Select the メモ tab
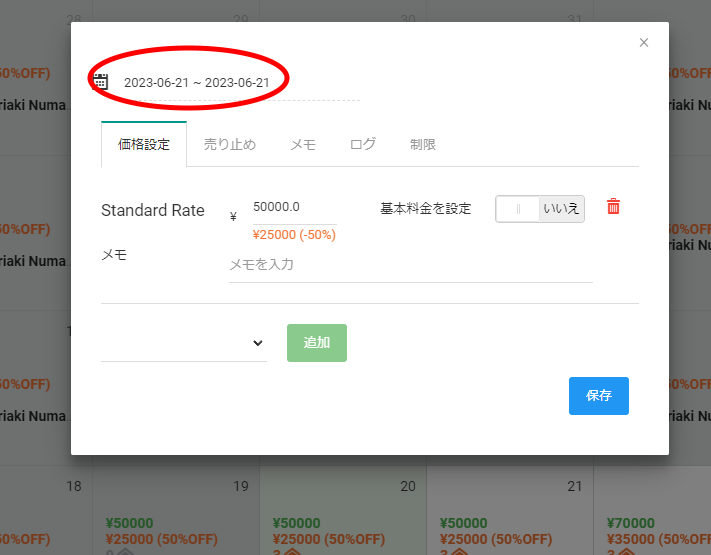The height and width of the screenshot is (555, 711). [x=303, y=144]
